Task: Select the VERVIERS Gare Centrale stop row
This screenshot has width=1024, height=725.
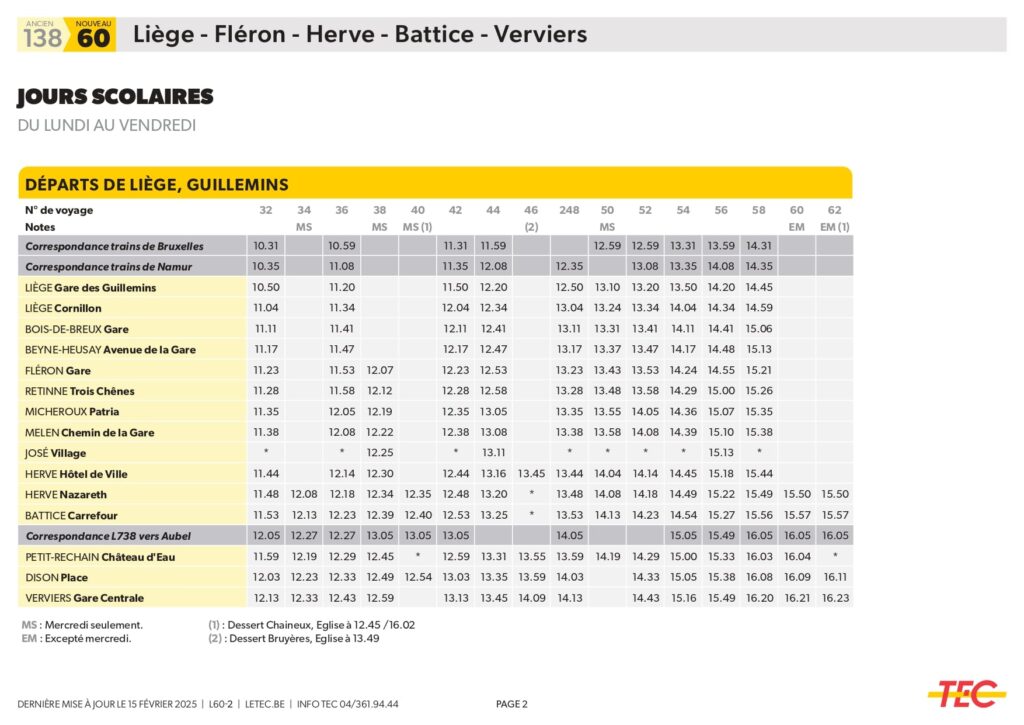Action: click(x=85, y=598)
